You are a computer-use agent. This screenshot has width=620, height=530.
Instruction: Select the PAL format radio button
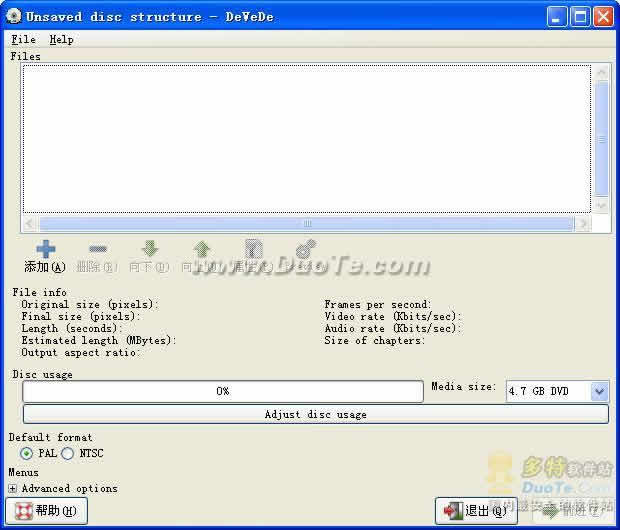pyautogui.click(x=26, y=453)
